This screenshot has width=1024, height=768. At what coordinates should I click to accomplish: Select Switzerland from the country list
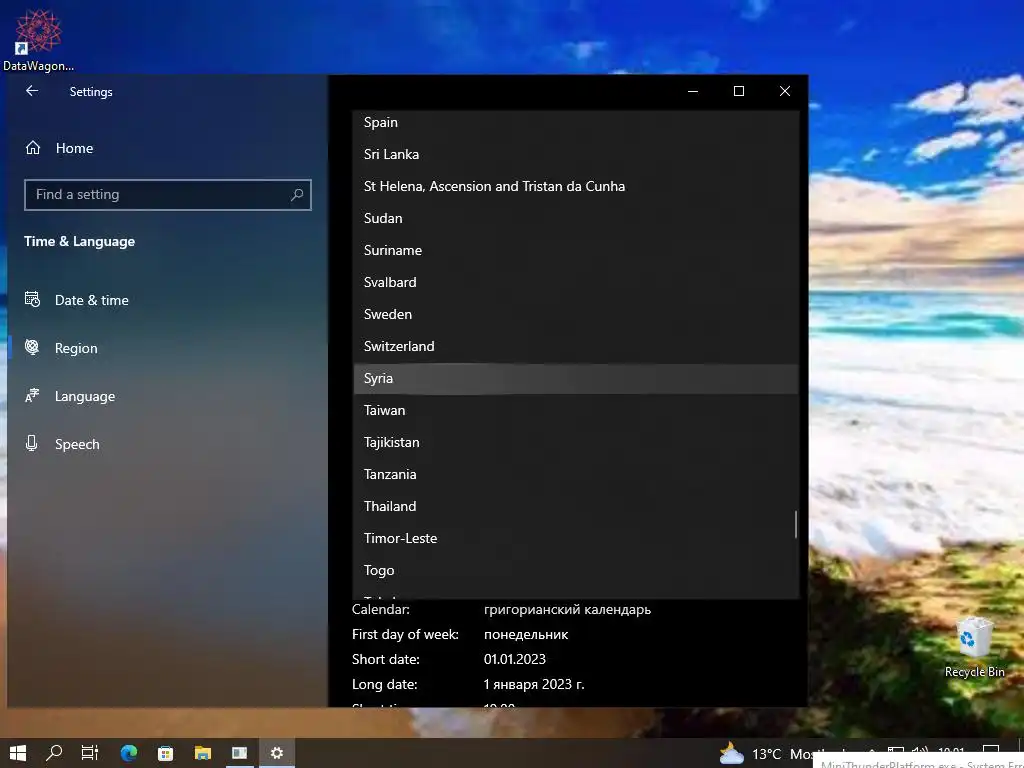tap(575, 346)
